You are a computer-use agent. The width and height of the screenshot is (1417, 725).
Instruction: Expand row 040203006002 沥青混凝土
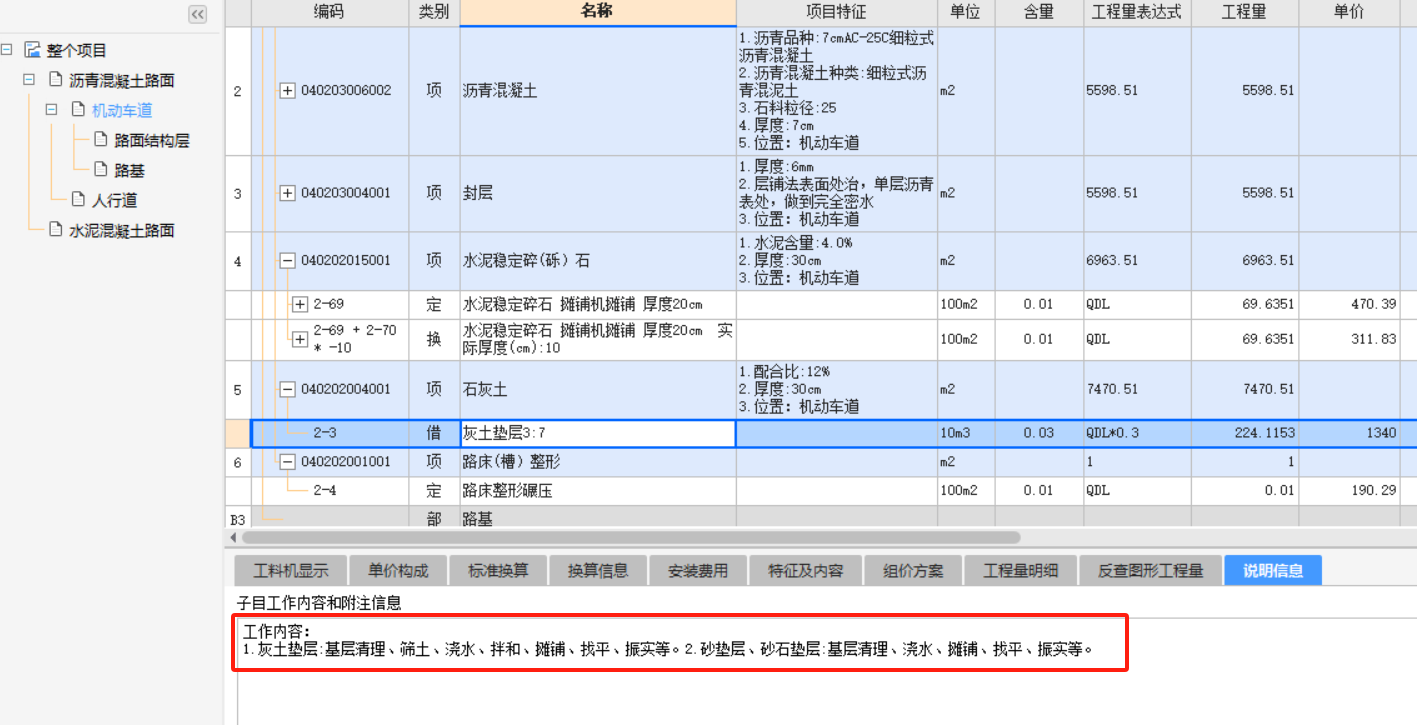pyautogui.click(x=287, y=91)
